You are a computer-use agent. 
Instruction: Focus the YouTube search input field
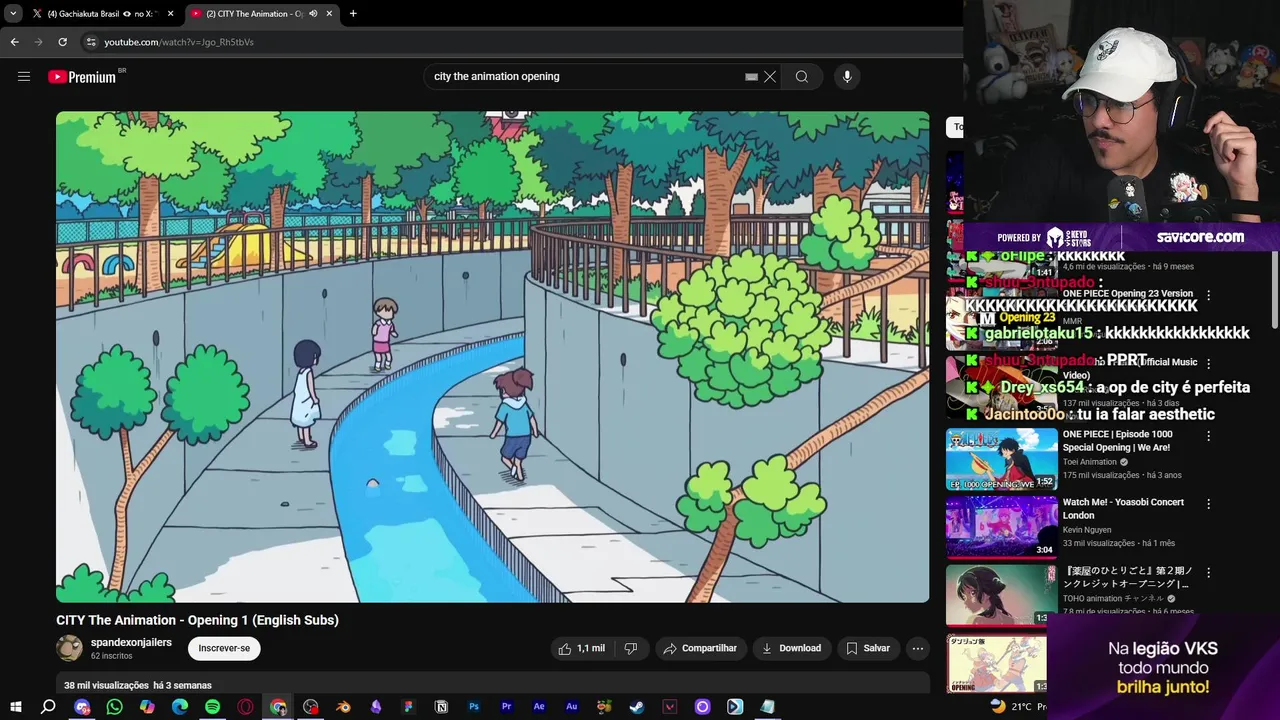[x=585, y=76]
